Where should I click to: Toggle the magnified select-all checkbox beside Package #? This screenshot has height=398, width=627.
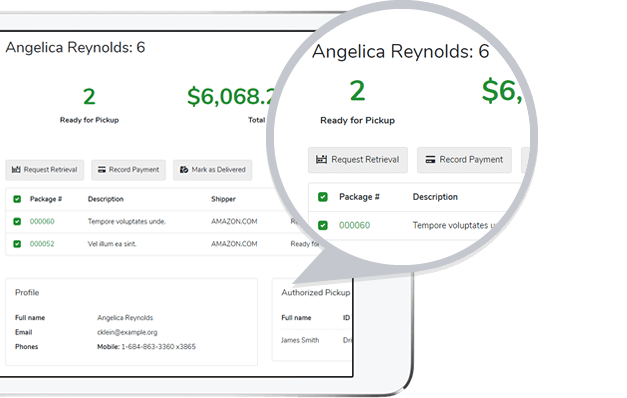(323, 197)
